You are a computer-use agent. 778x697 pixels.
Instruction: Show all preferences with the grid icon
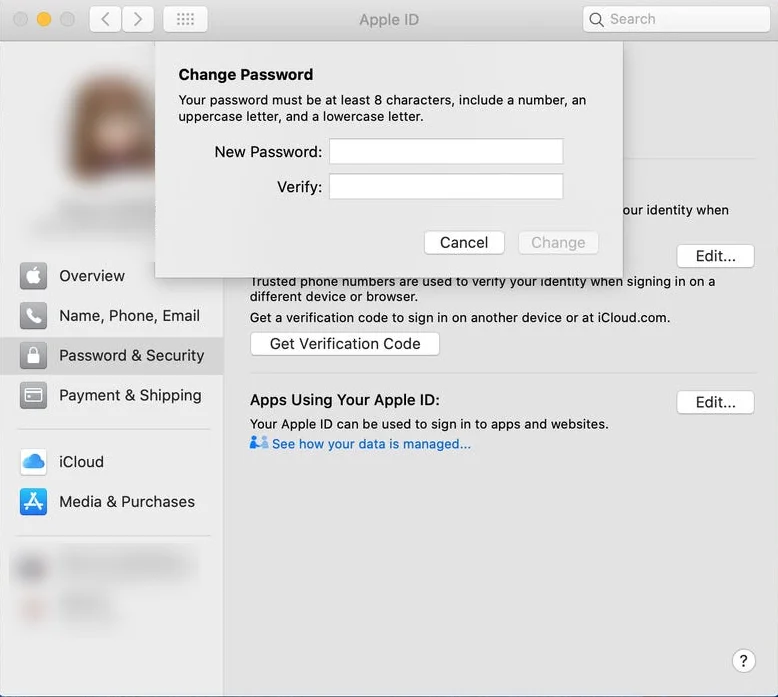185,19
